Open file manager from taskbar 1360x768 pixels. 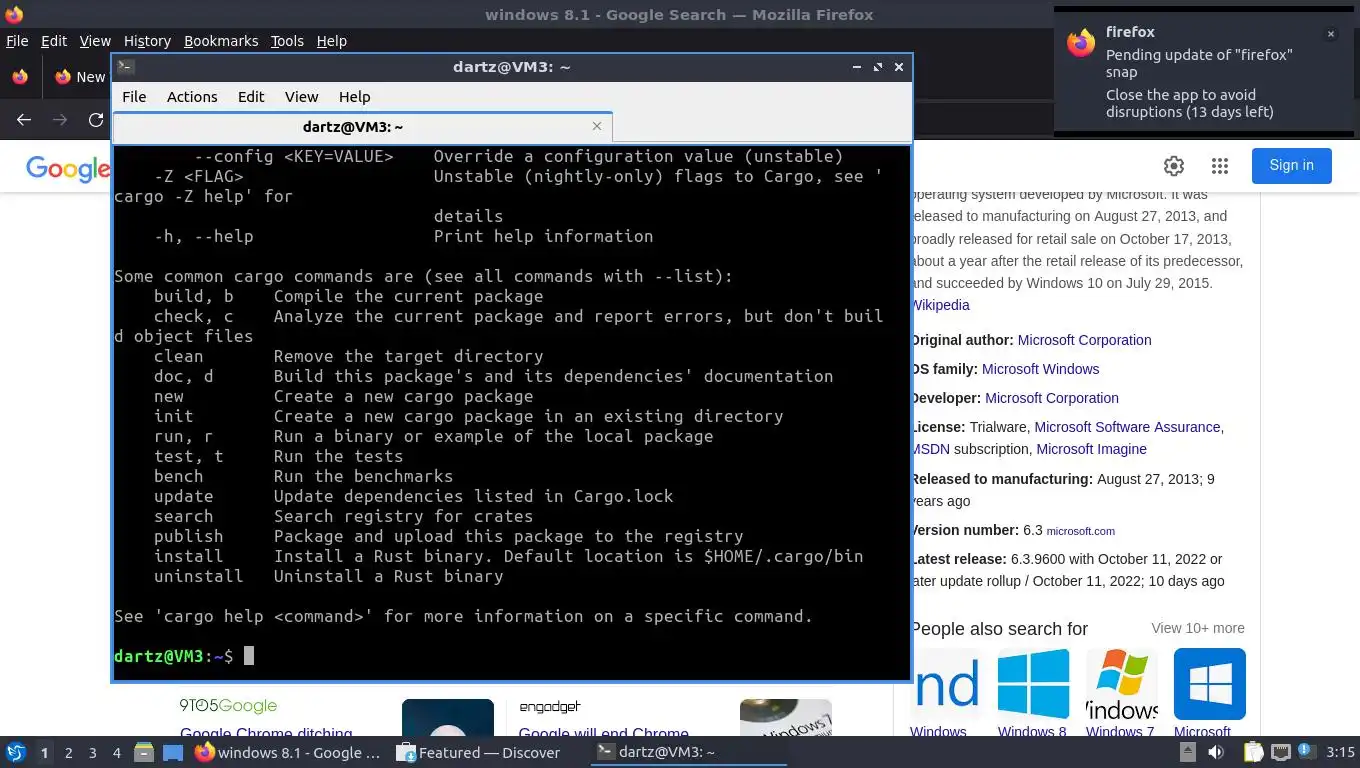[x=144, y=752]
